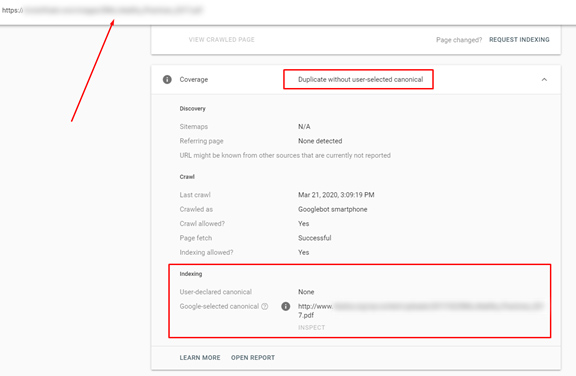
Task: Collapse the Coverage section chevron
Action: click(x=544, y=79)
